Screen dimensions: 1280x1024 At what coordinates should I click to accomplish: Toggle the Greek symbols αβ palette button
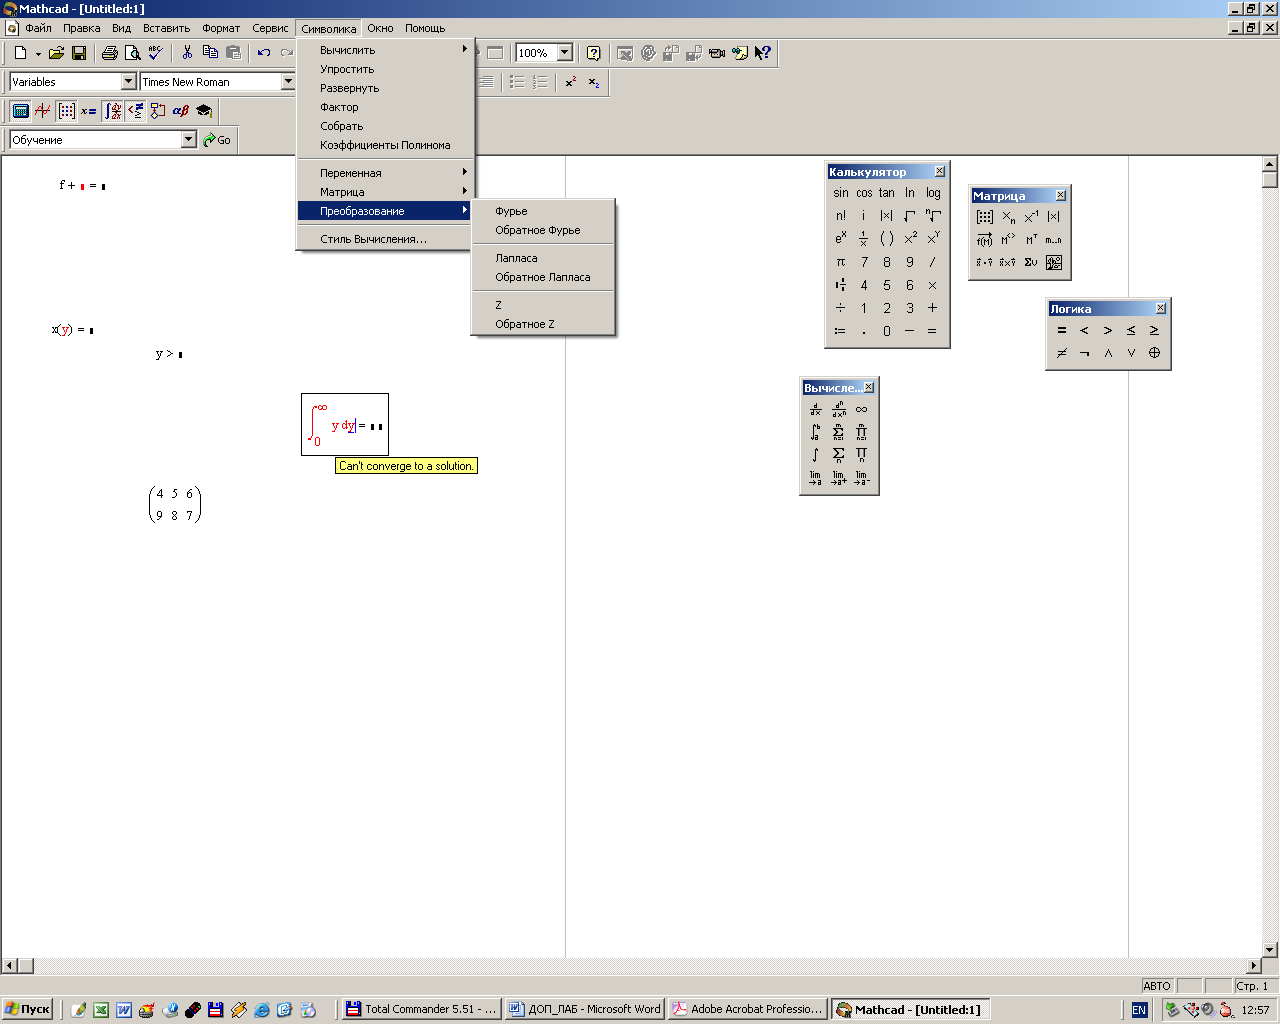pyautogui.click(x=181, y=111)
